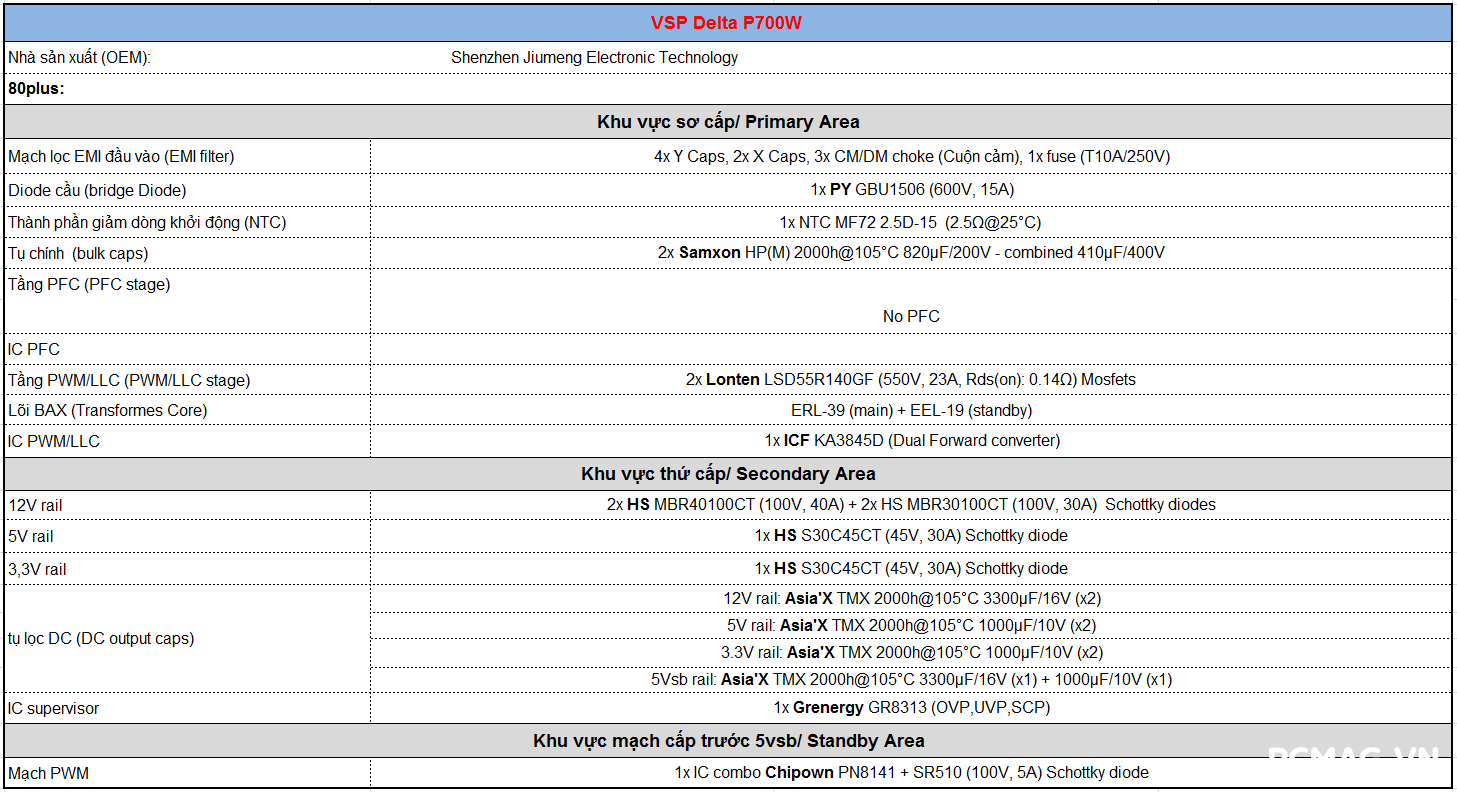The width and height of the screenshot is (1457, 792).
Task: Select the Samxon bulk caps value cell
Action: [910, 253]
